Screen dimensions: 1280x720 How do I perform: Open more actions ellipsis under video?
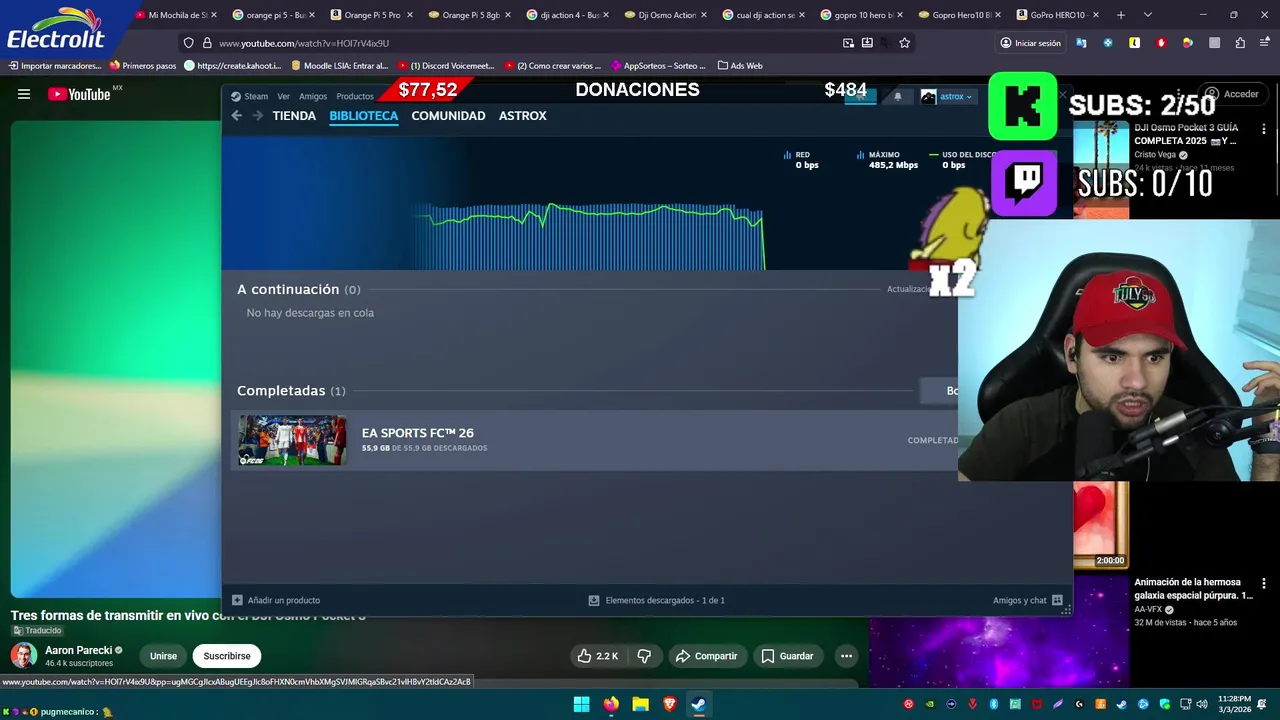point(846,656)
